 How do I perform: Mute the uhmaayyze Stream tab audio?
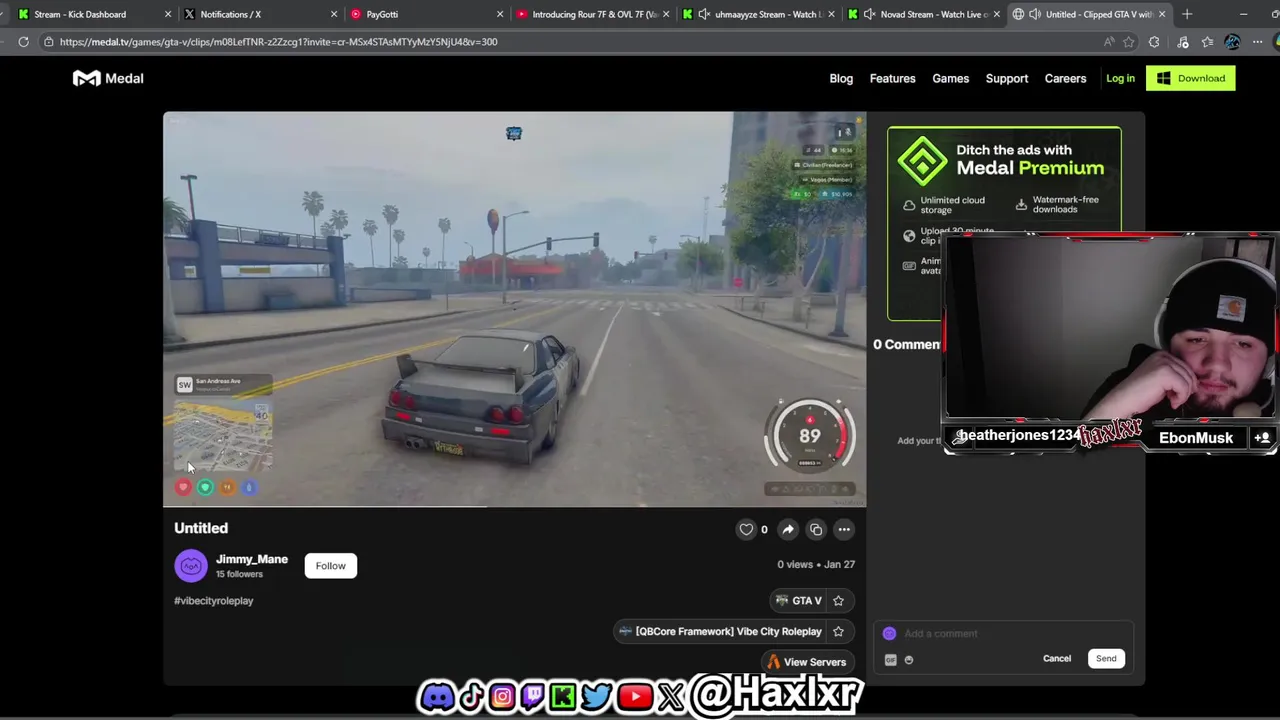click(704, 14)
